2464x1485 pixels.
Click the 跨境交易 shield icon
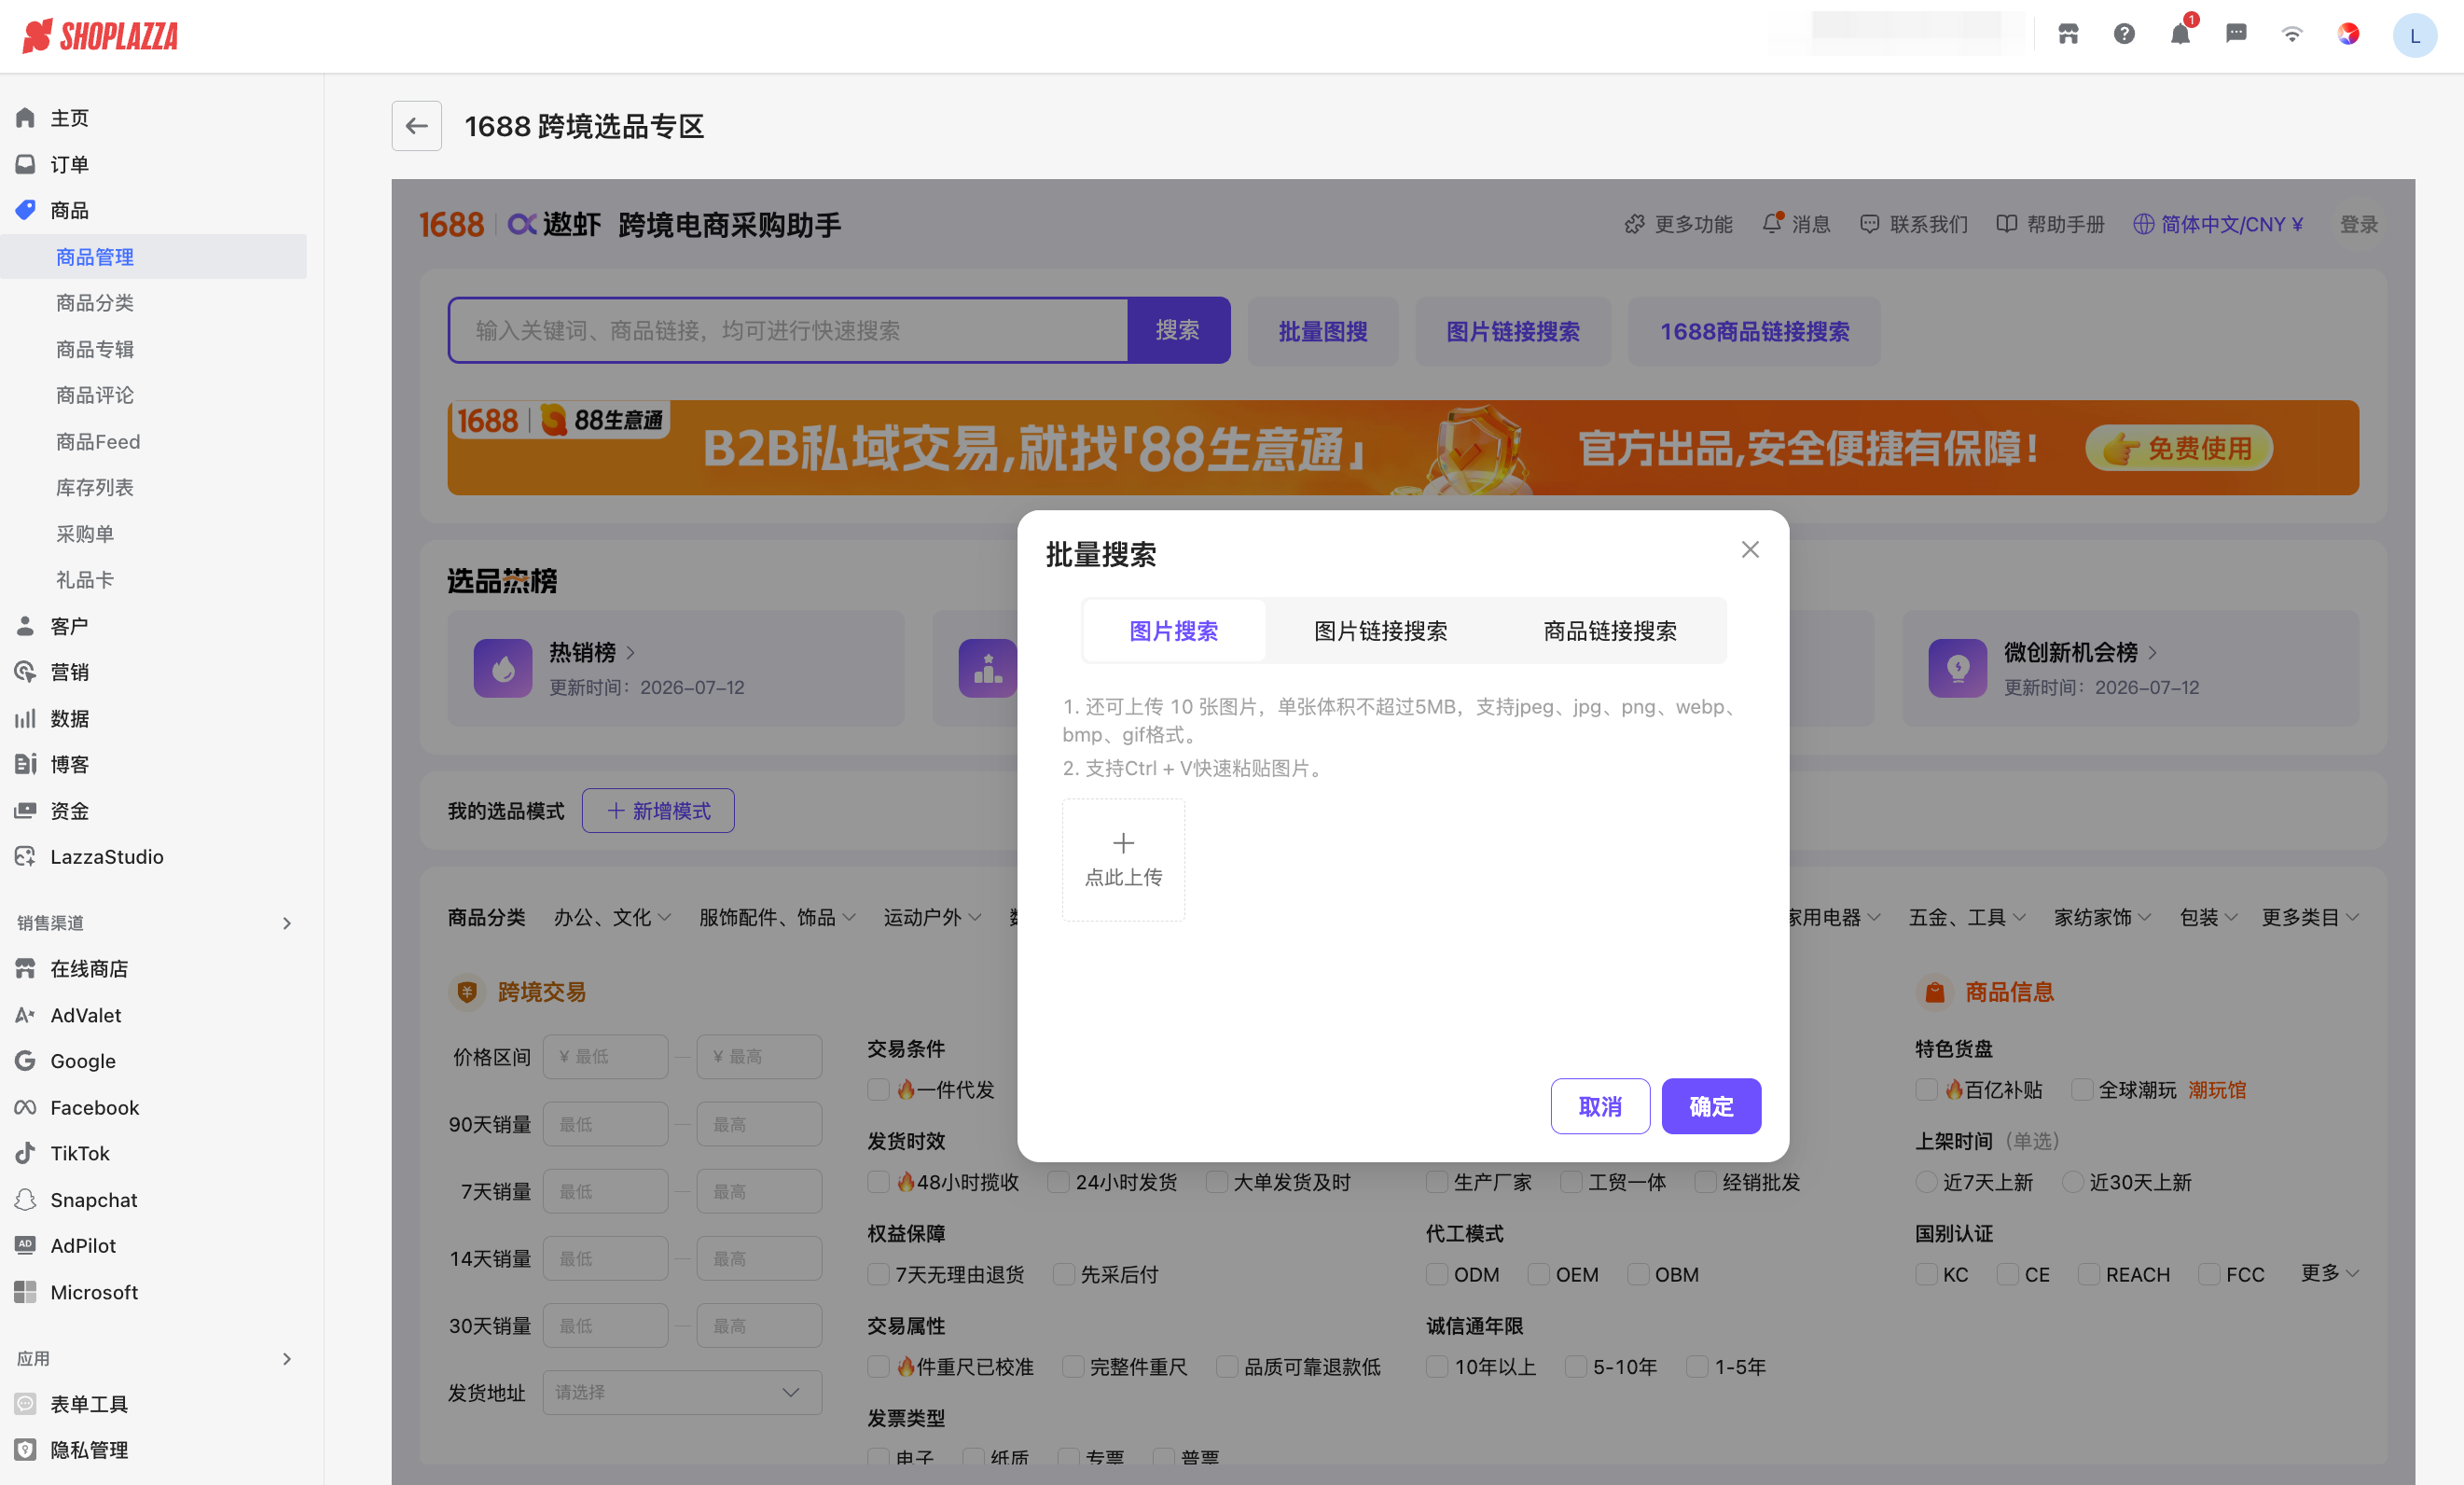coord(466,992)
